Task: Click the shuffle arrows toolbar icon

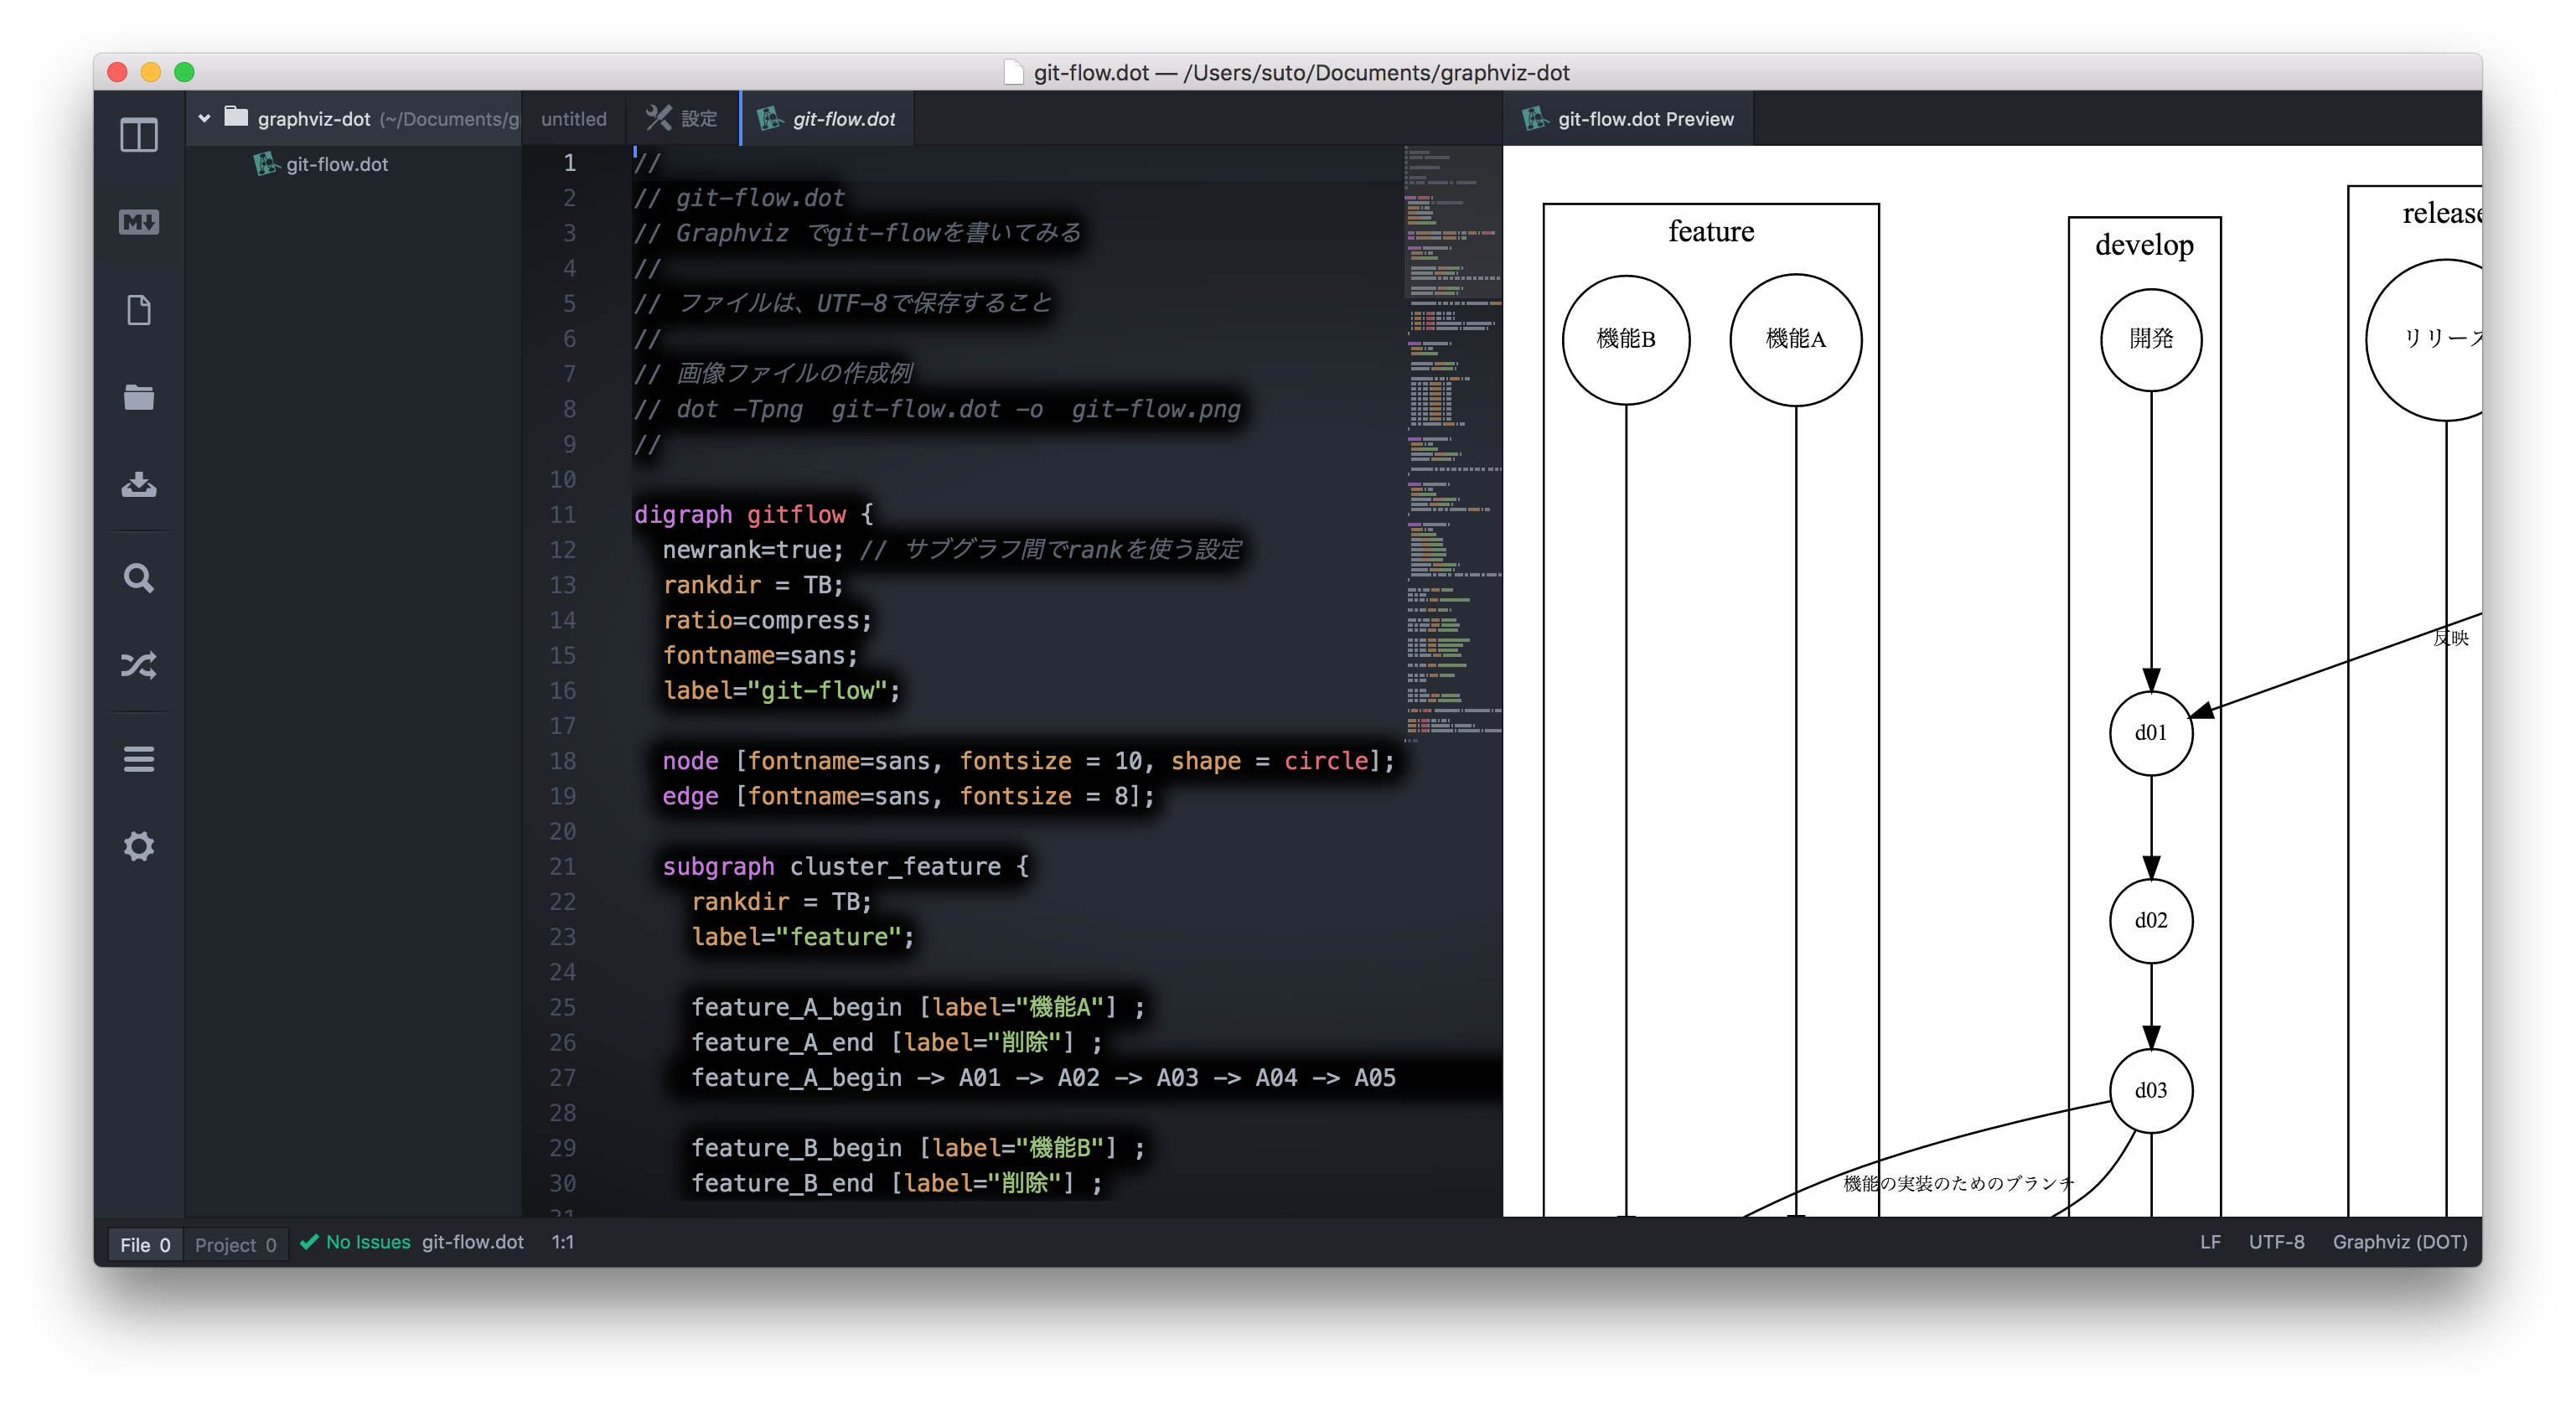Action: pos(138,666)
